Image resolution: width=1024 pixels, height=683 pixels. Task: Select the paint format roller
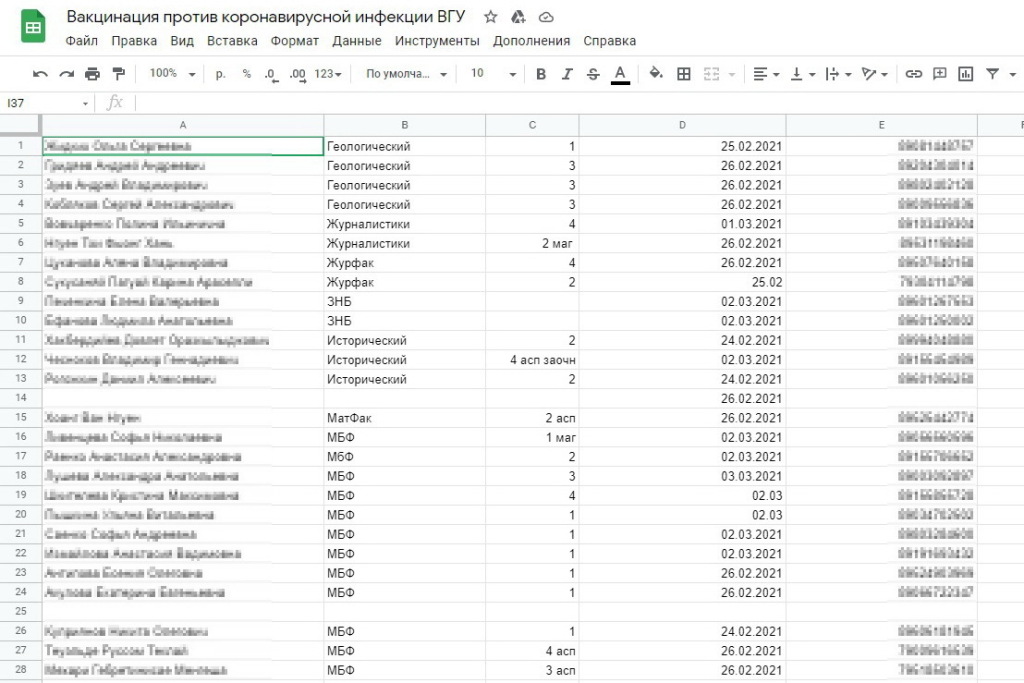(119, 74)
